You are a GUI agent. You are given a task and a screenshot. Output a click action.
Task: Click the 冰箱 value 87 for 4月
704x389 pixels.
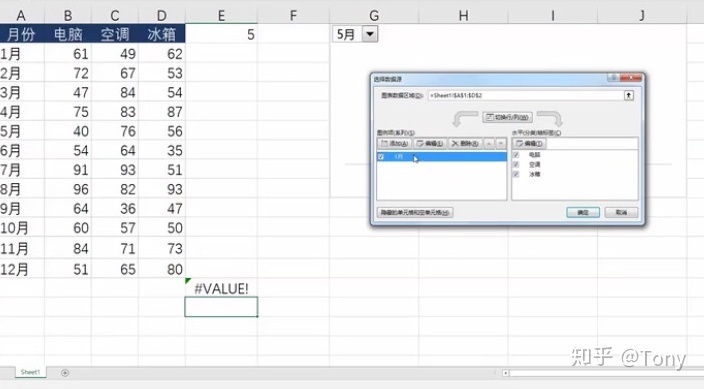[x=162, y=112]
